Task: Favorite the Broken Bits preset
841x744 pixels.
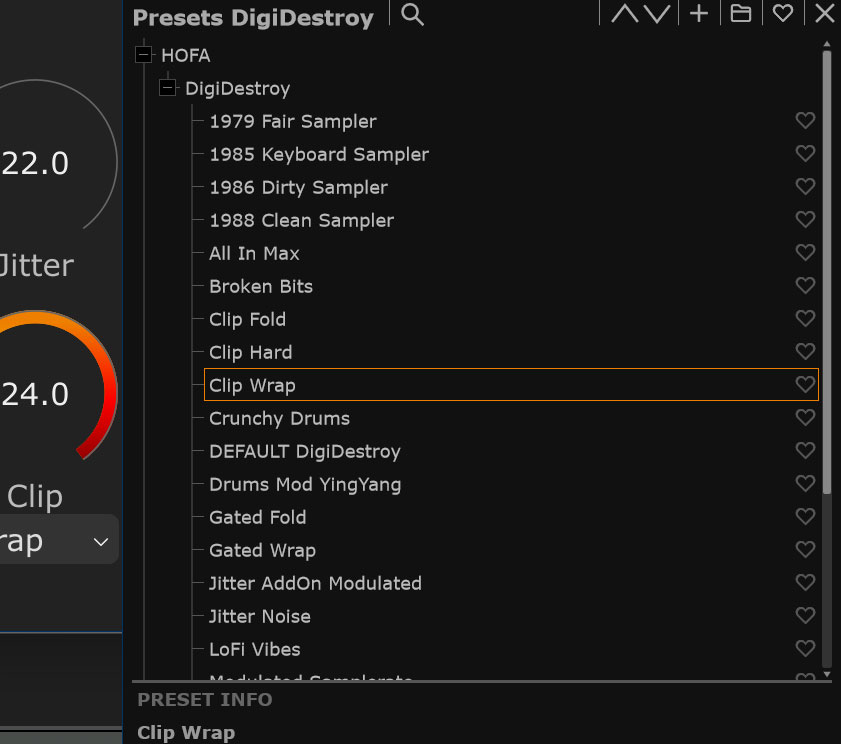Action: [x=805, y=285]
